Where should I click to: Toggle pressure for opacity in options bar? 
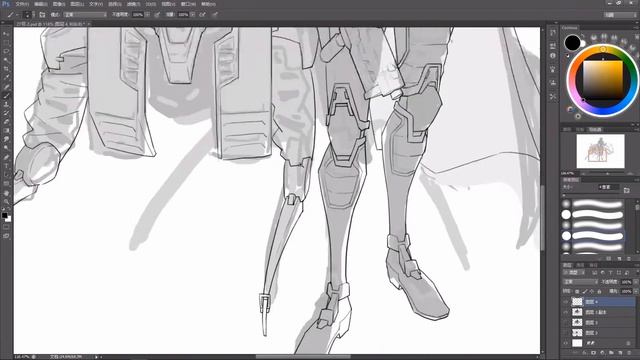pos(157,14)
